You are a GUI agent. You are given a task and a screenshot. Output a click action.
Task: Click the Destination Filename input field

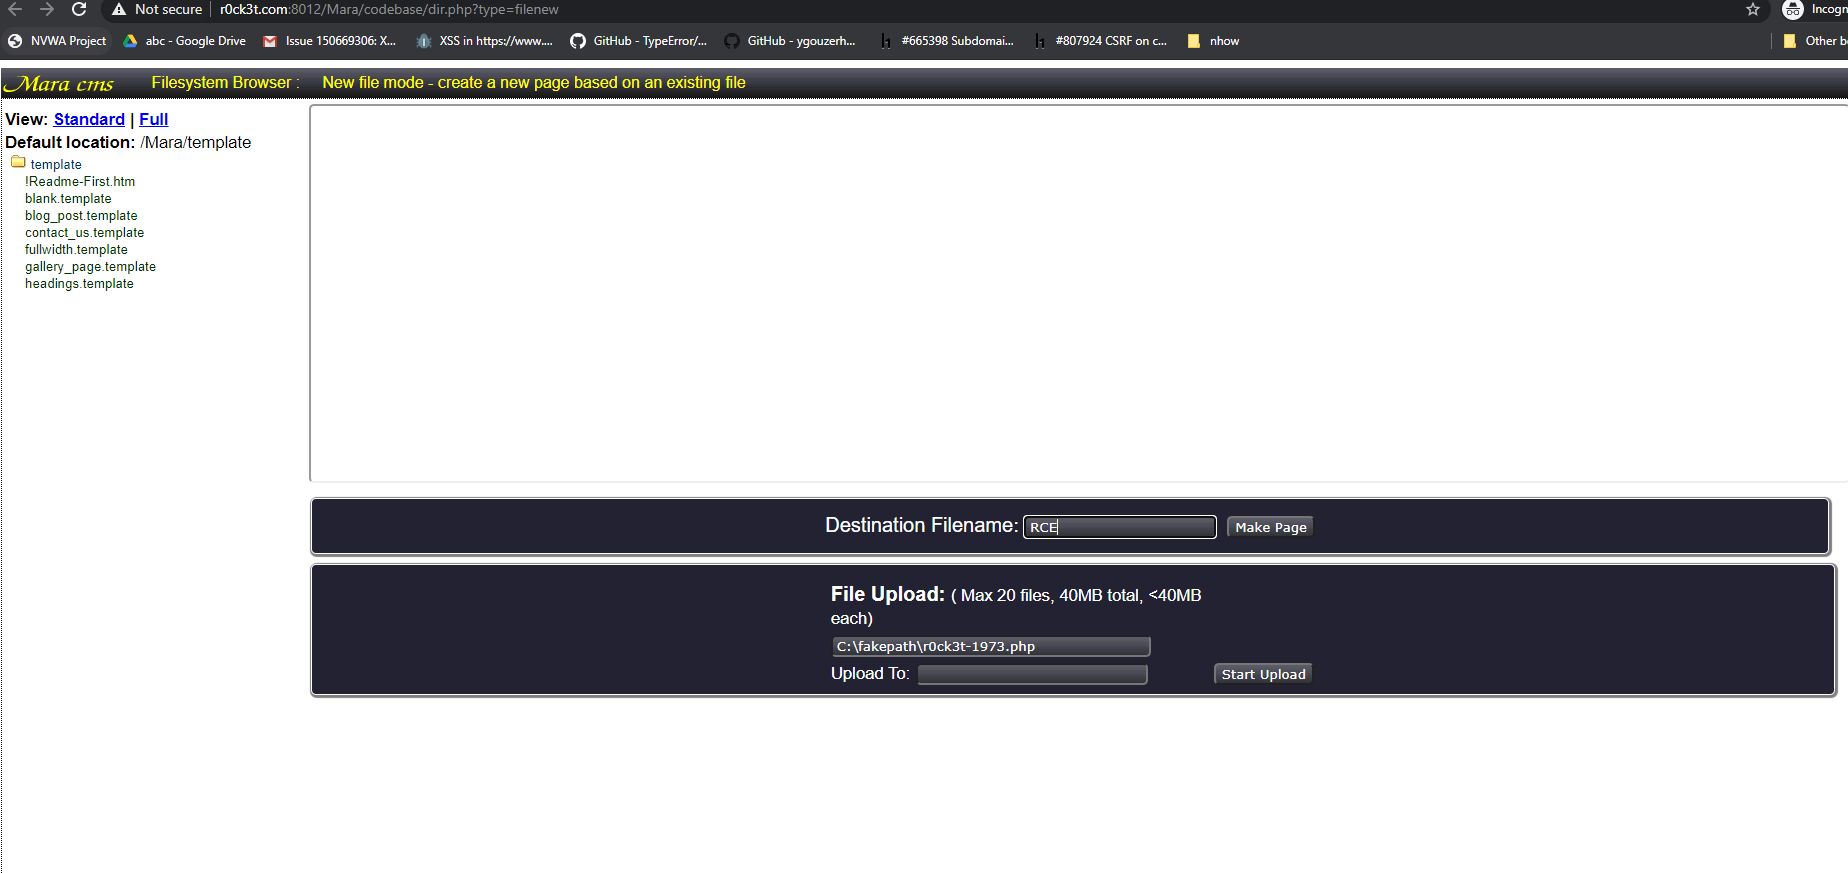click(1119, 527)
